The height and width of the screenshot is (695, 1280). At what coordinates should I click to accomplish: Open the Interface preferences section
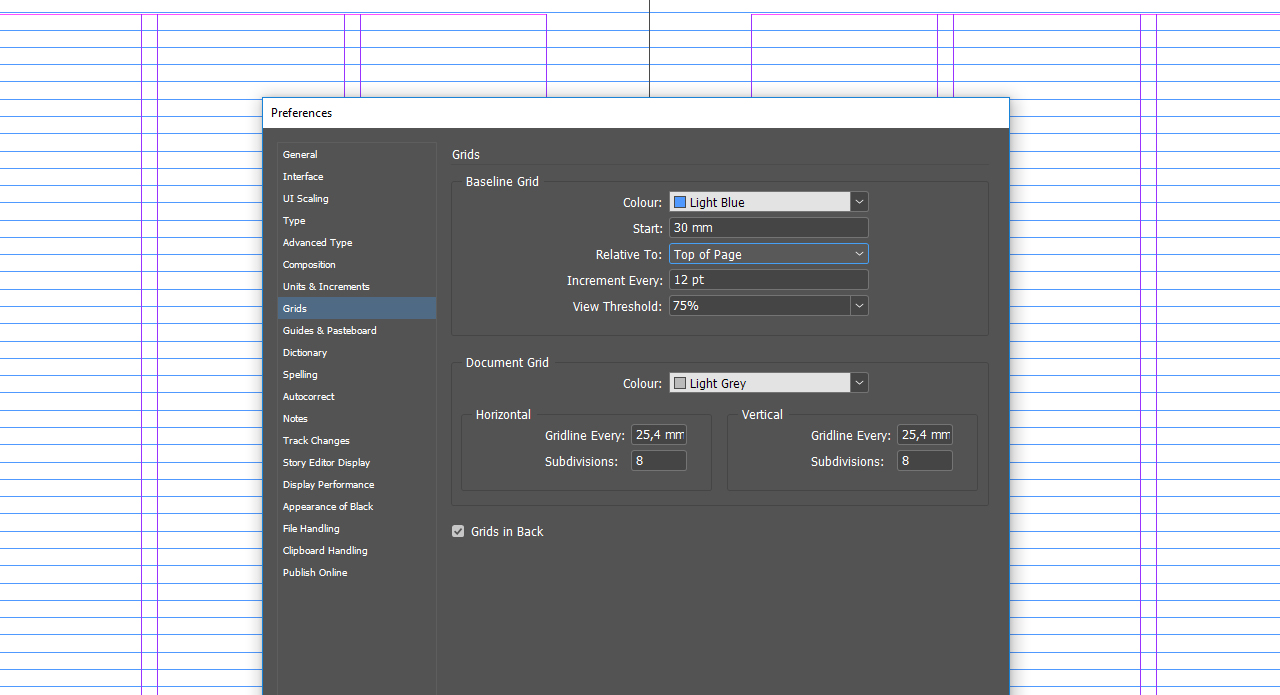303,177
